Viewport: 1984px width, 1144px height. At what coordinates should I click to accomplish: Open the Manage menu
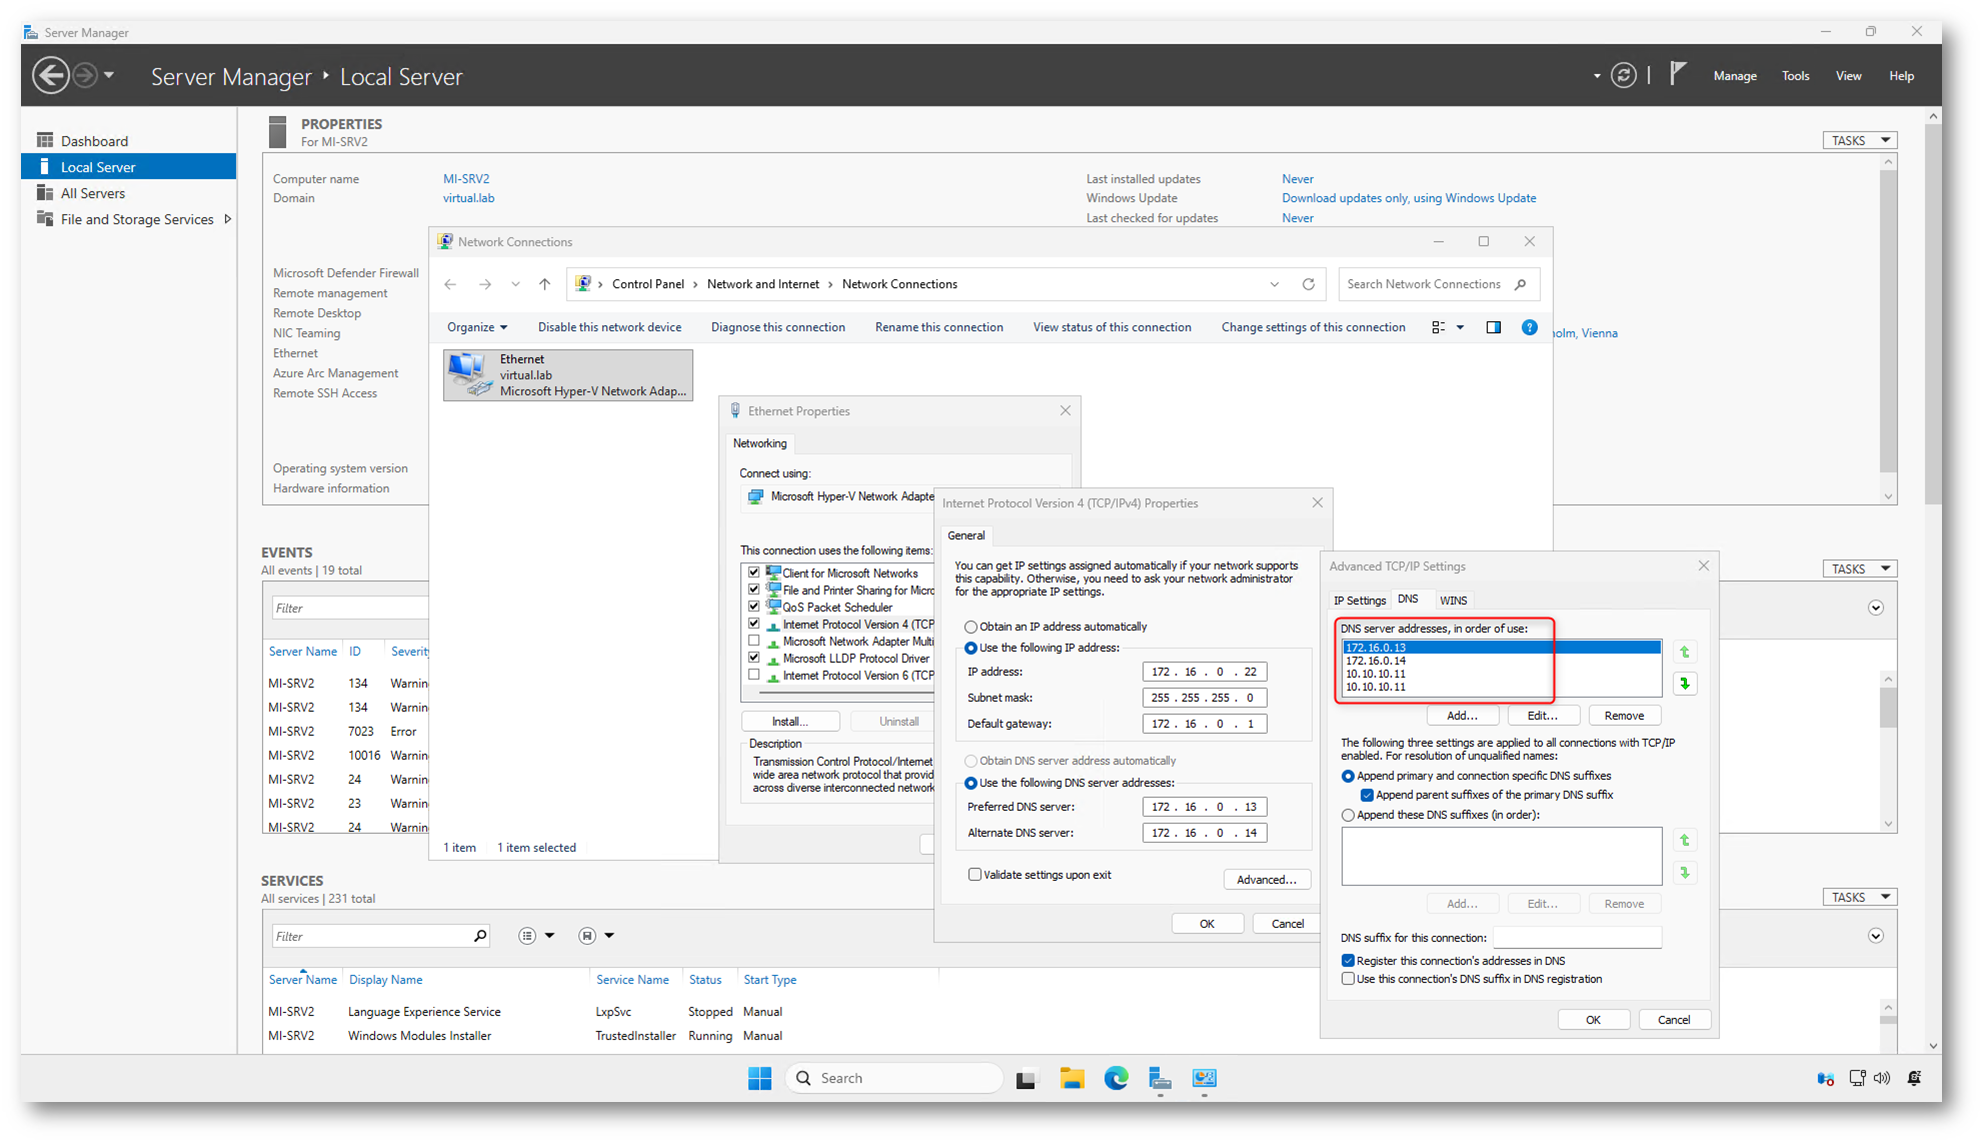(1735, 76)
